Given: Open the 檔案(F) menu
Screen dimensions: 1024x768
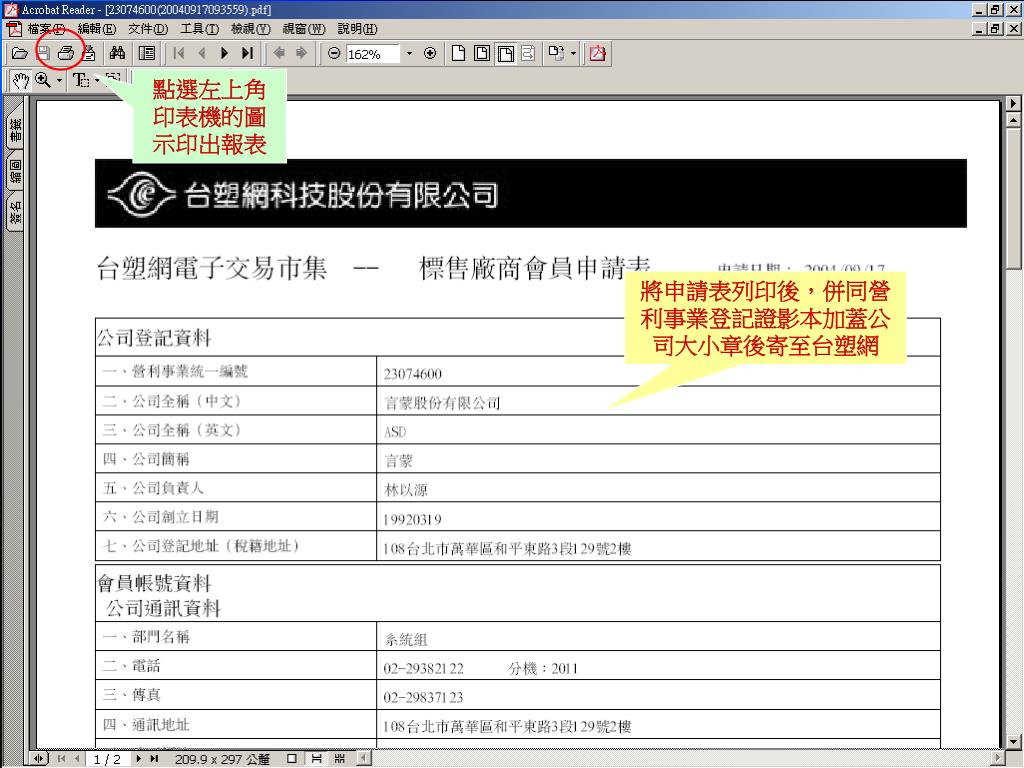Looking at the screenshot, I should [45, 29].
